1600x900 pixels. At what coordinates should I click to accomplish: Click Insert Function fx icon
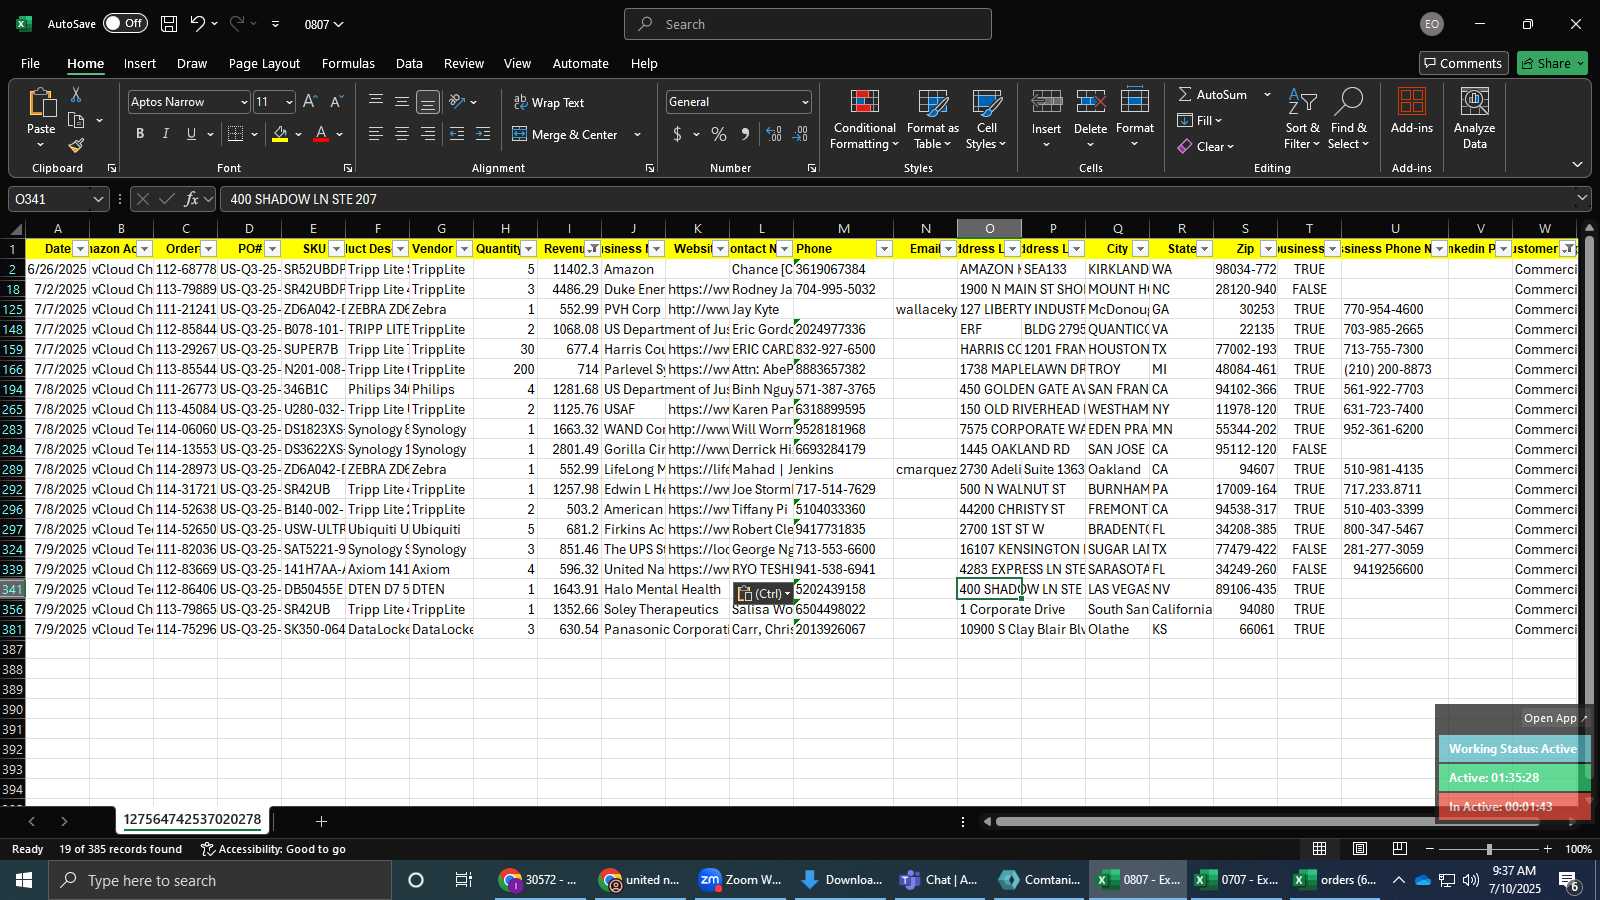pos(191,199)
